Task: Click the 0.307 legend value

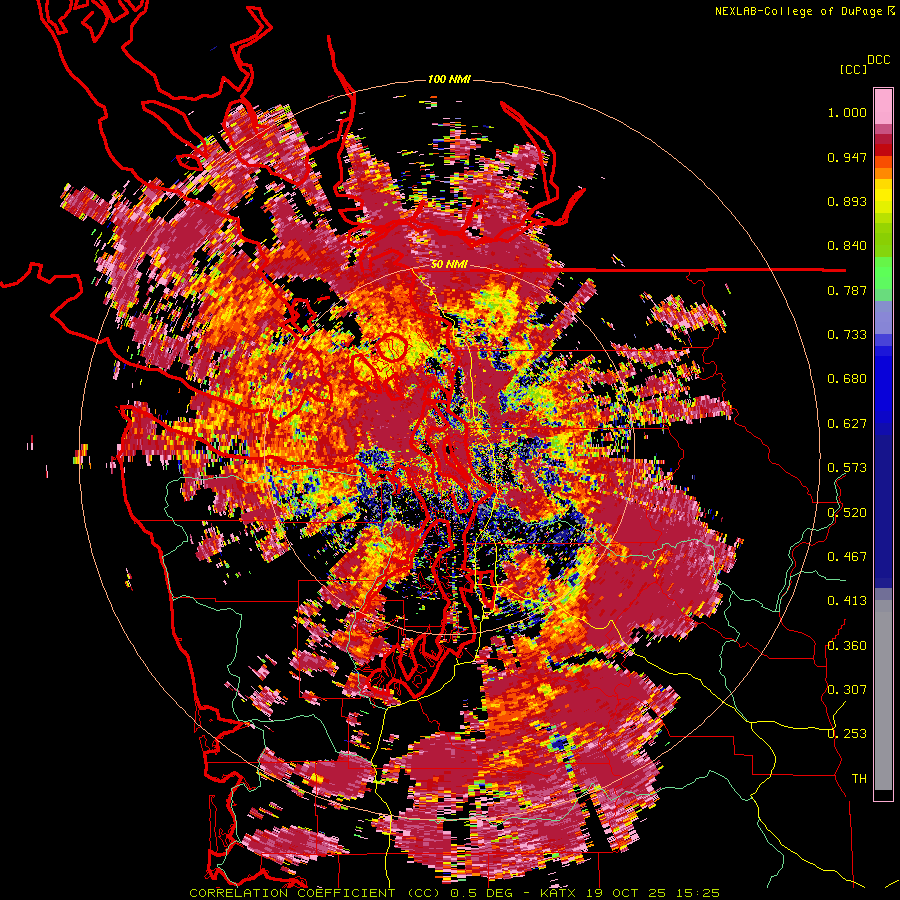Action: (x=847, y=689)
